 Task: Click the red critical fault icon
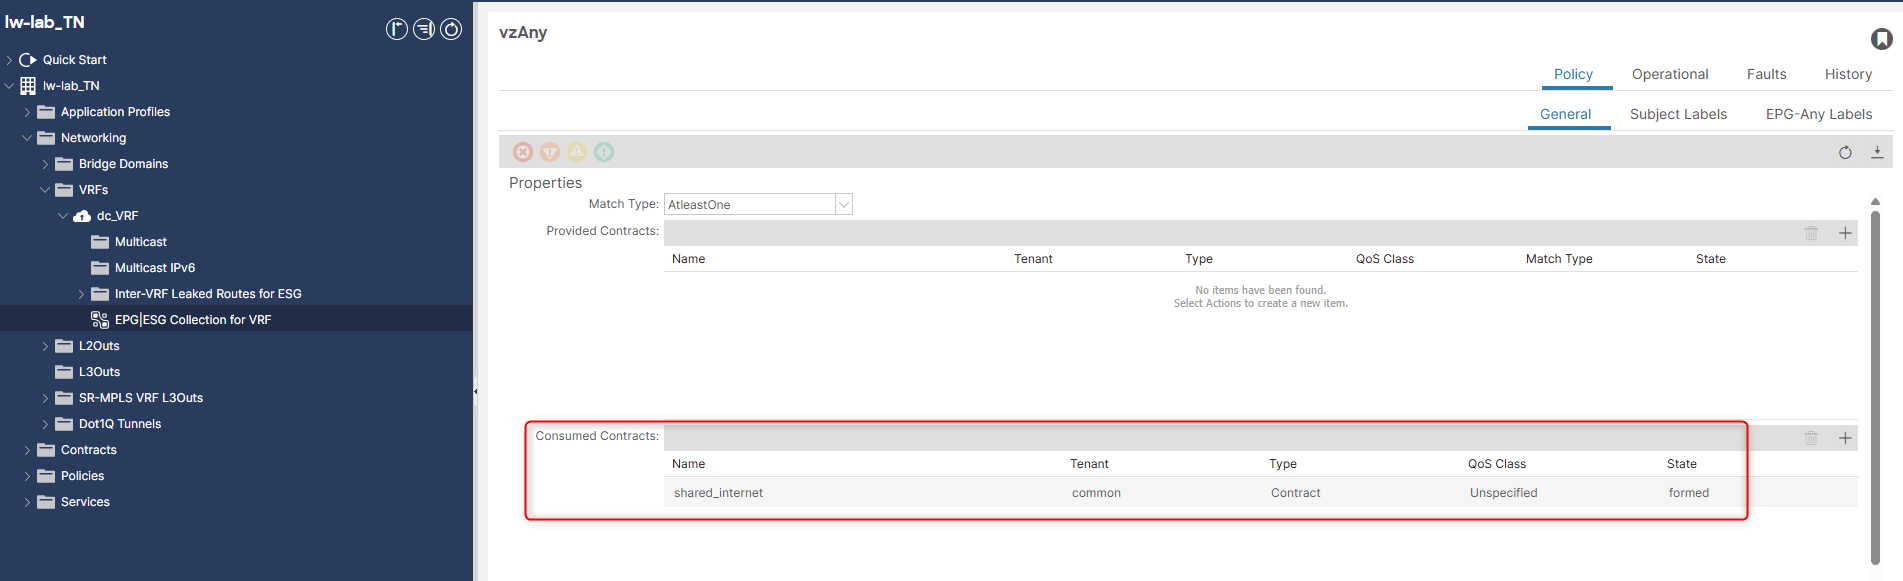(x=523, y=152)
